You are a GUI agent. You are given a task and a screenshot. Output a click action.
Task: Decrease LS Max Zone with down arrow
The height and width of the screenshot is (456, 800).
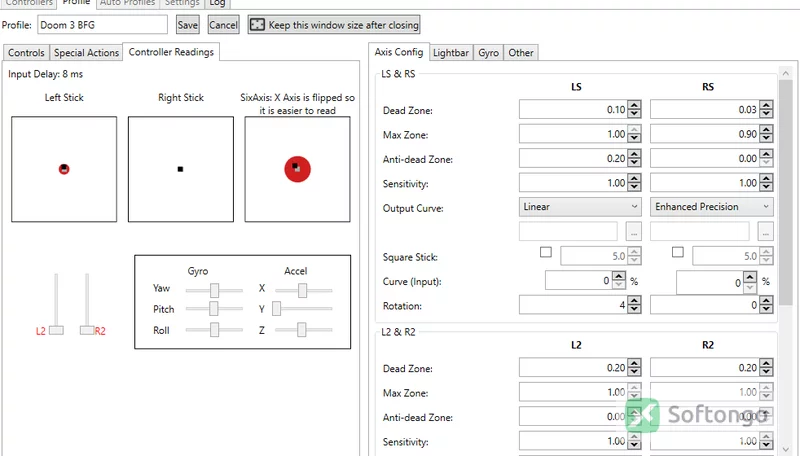[x=634, y=139]
